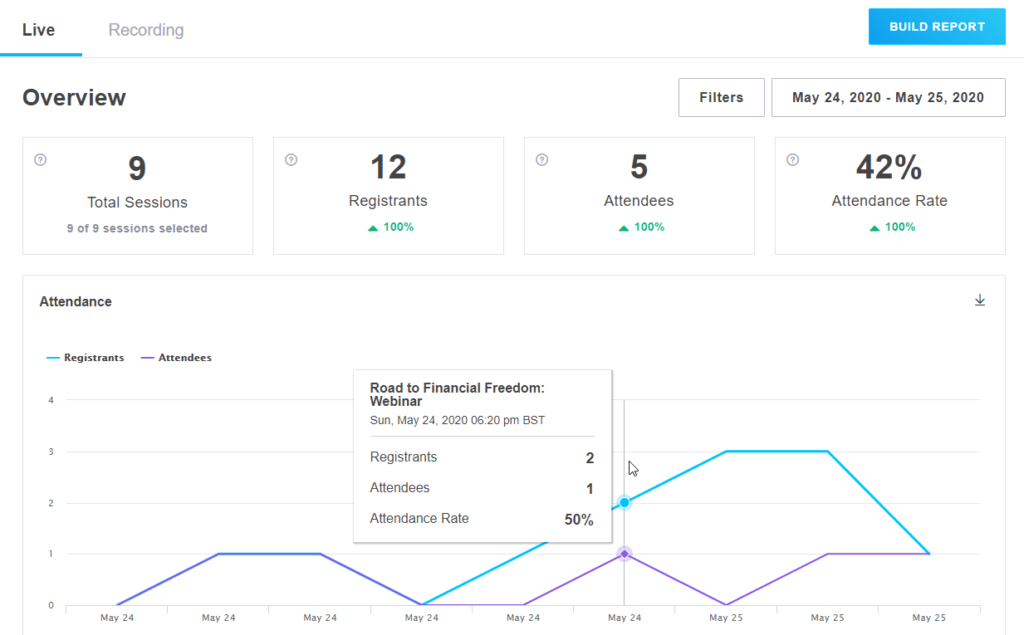Click the blue Registrants data point on chart
The width and height of the screenshot is (1024, 635).
(624, 502)
